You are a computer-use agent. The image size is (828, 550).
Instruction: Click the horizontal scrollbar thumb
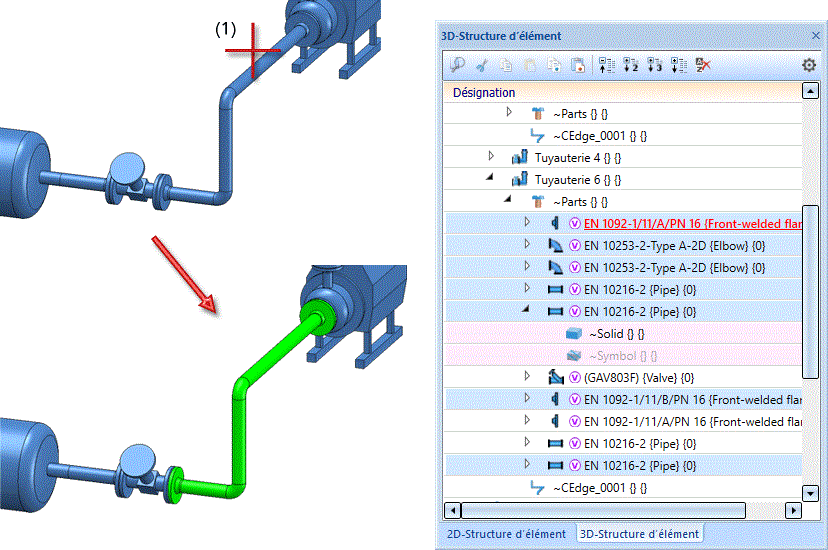pyautogui.click(x=604, y=510)
